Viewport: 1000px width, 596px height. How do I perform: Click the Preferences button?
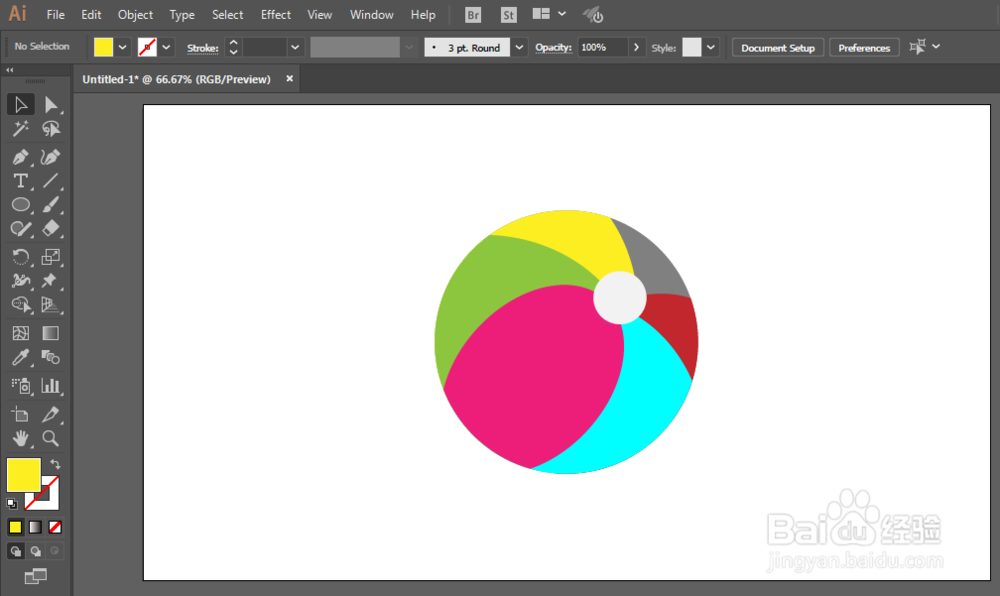[x=864, y=48]
